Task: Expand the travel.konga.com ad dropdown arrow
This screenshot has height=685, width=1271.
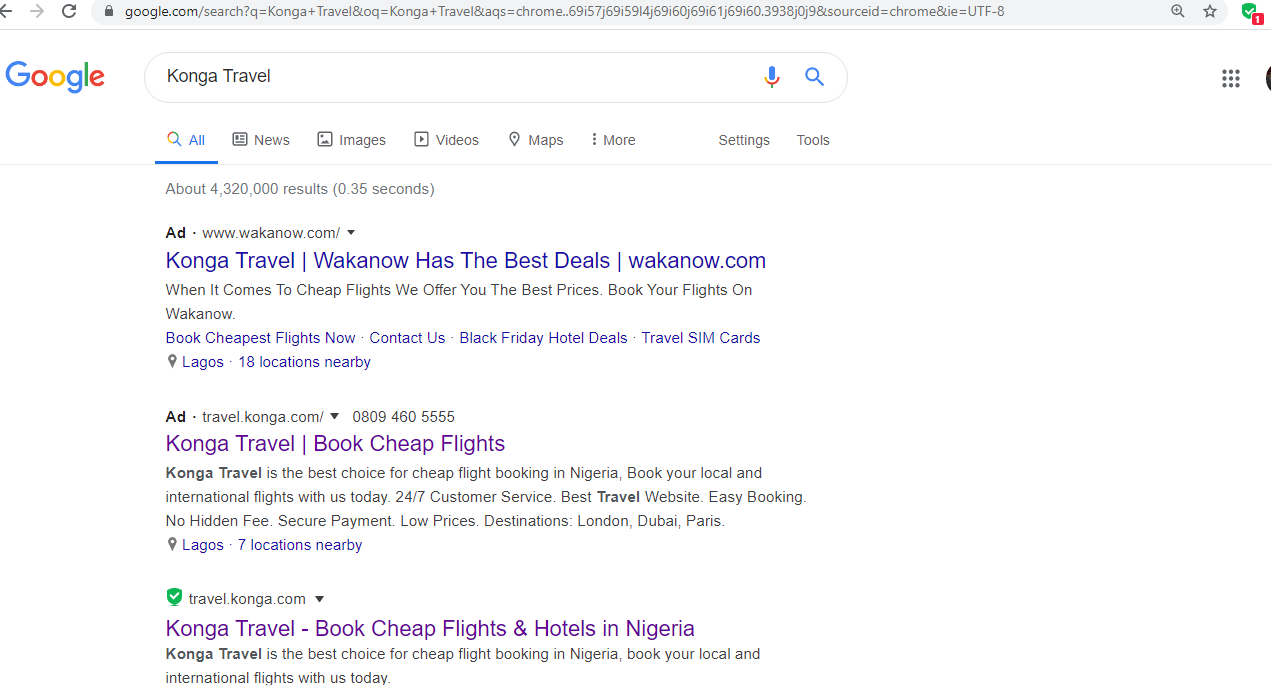Action: pos(334,416)
